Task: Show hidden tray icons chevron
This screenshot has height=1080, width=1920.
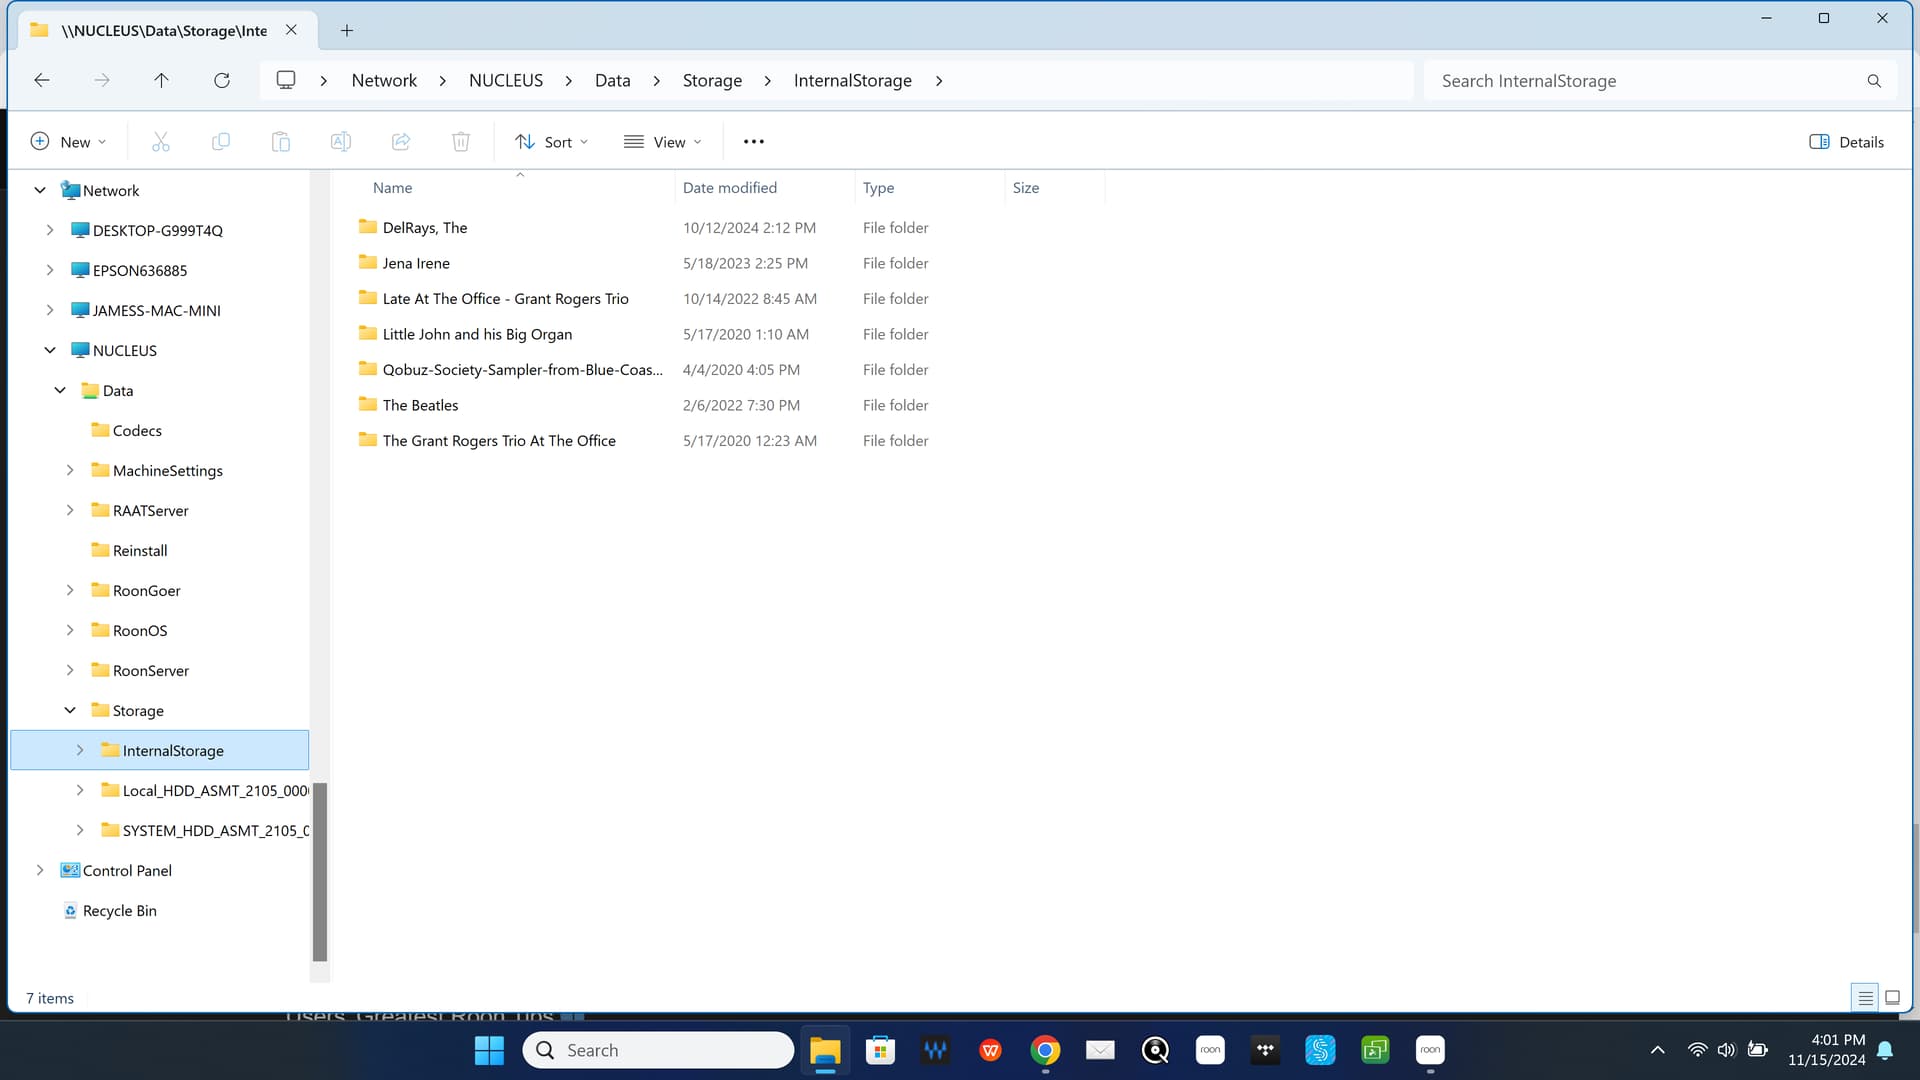Action: (1657, 1050)
